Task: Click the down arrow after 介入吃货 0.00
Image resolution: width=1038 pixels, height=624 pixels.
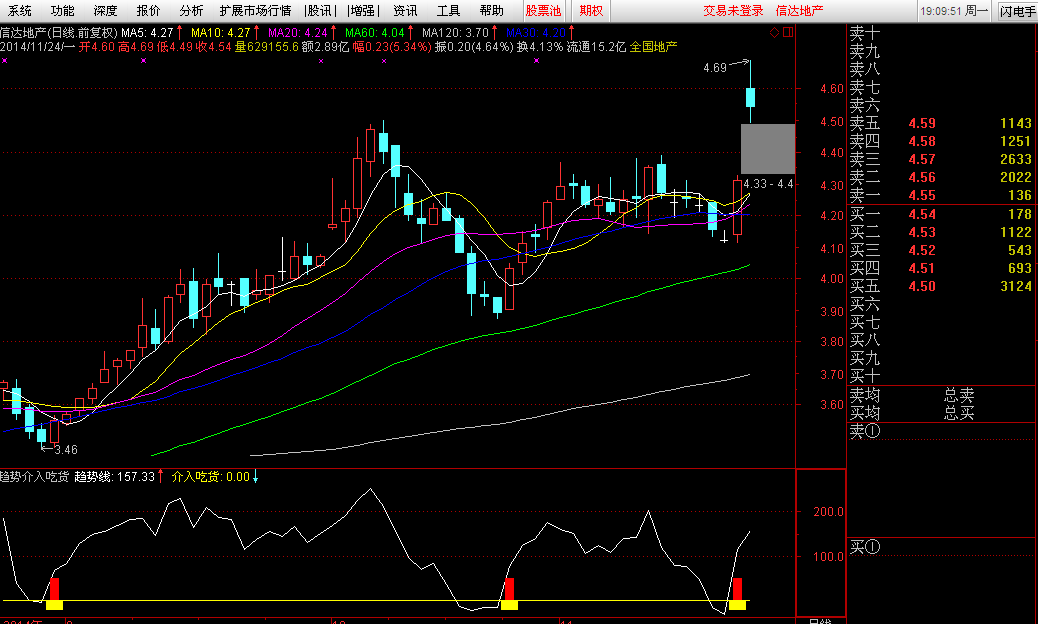Action: click(256, 476)
